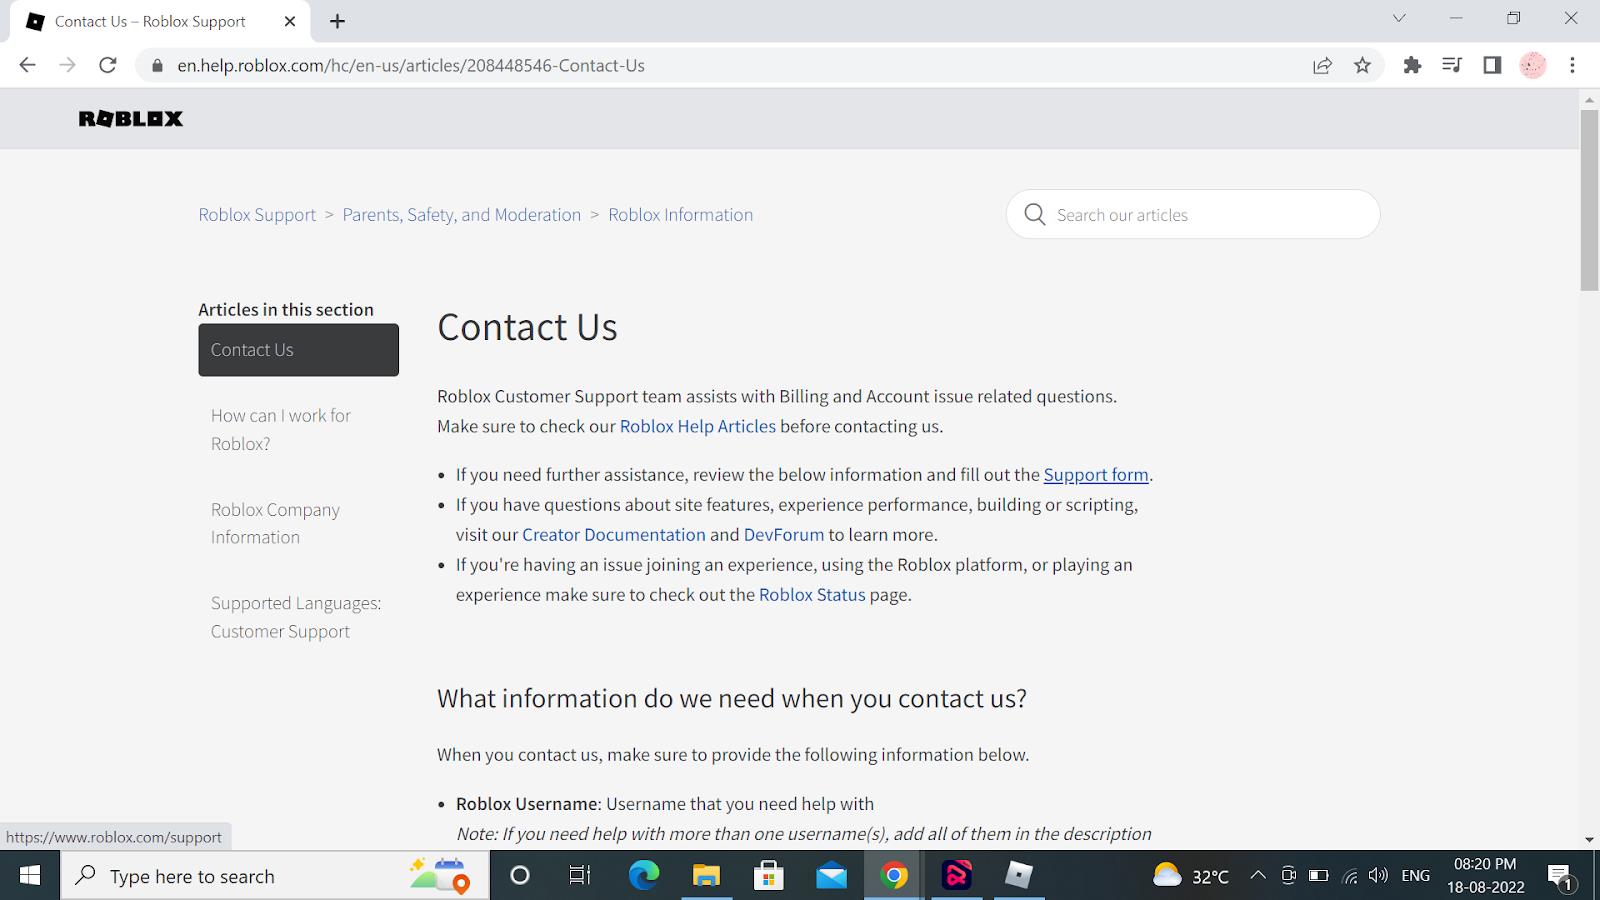Share this page icon in address bar
This screenshot has width=1600, height=900.
1322,65
